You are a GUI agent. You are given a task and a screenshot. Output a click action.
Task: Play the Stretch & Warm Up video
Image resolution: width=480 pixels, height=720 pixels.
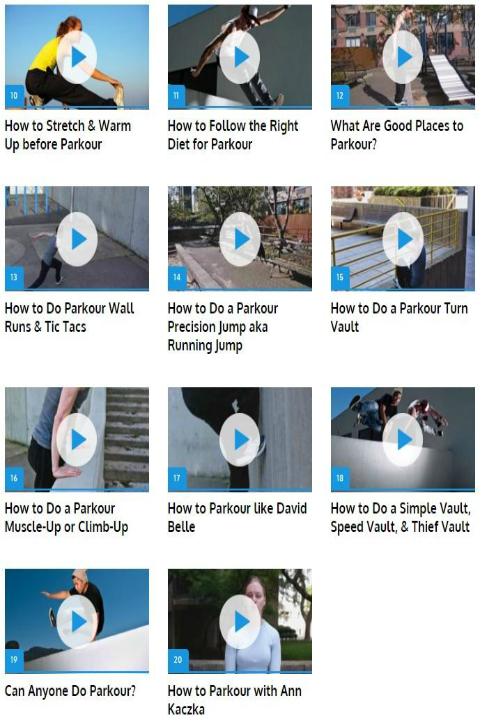[x=77, y=57]
